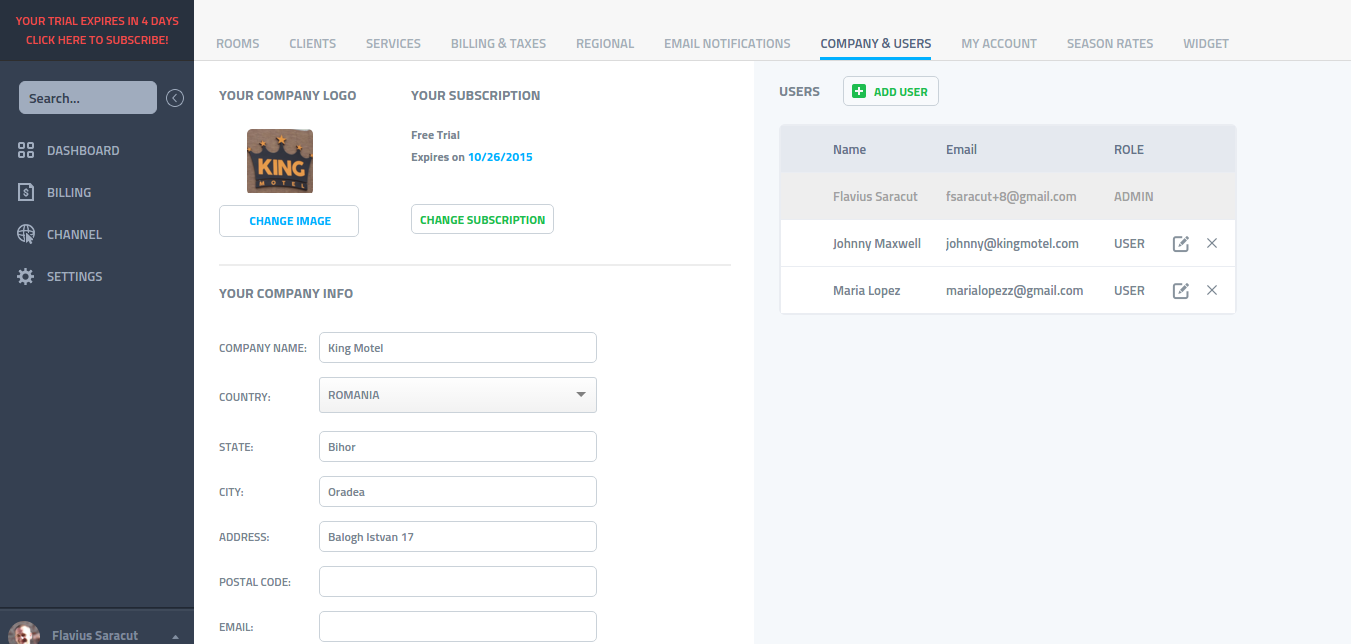Viewport: 1351px width, 644px height.
Task: Click the Settings gear icon
Action: [26, 277]
